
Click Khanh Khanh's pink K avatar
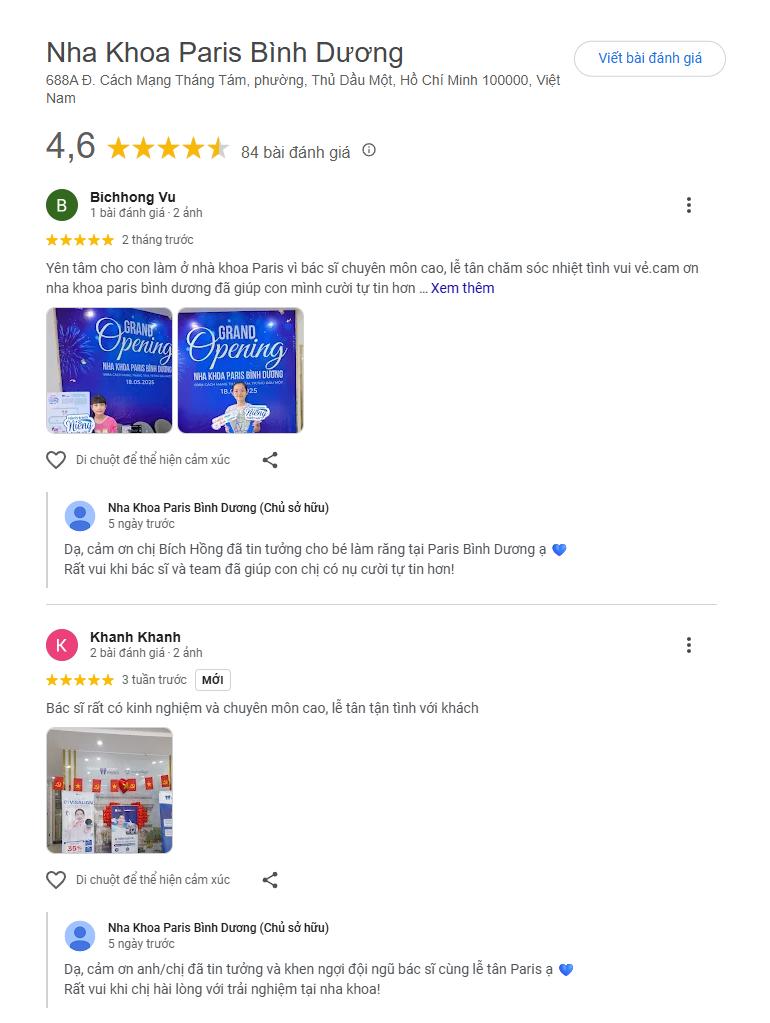click(x=62, y=645)
